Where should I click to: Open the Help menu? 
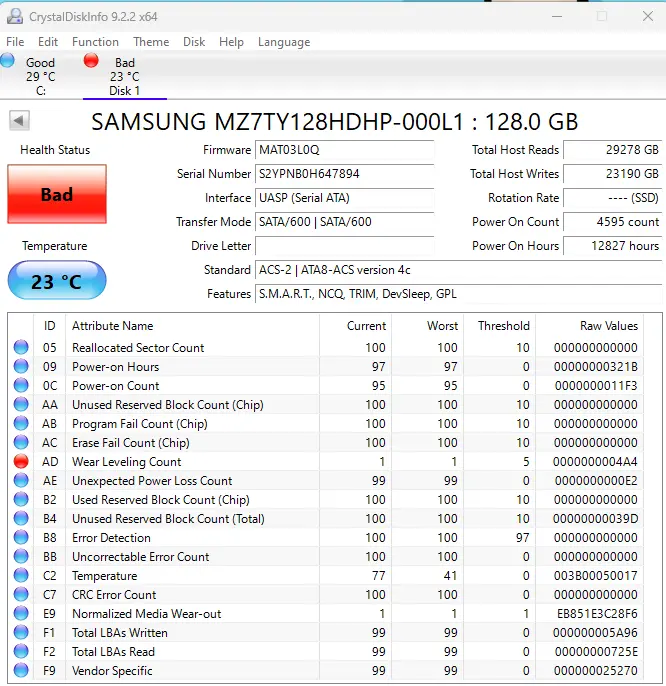pyautogui.click(x=231, y=42)
